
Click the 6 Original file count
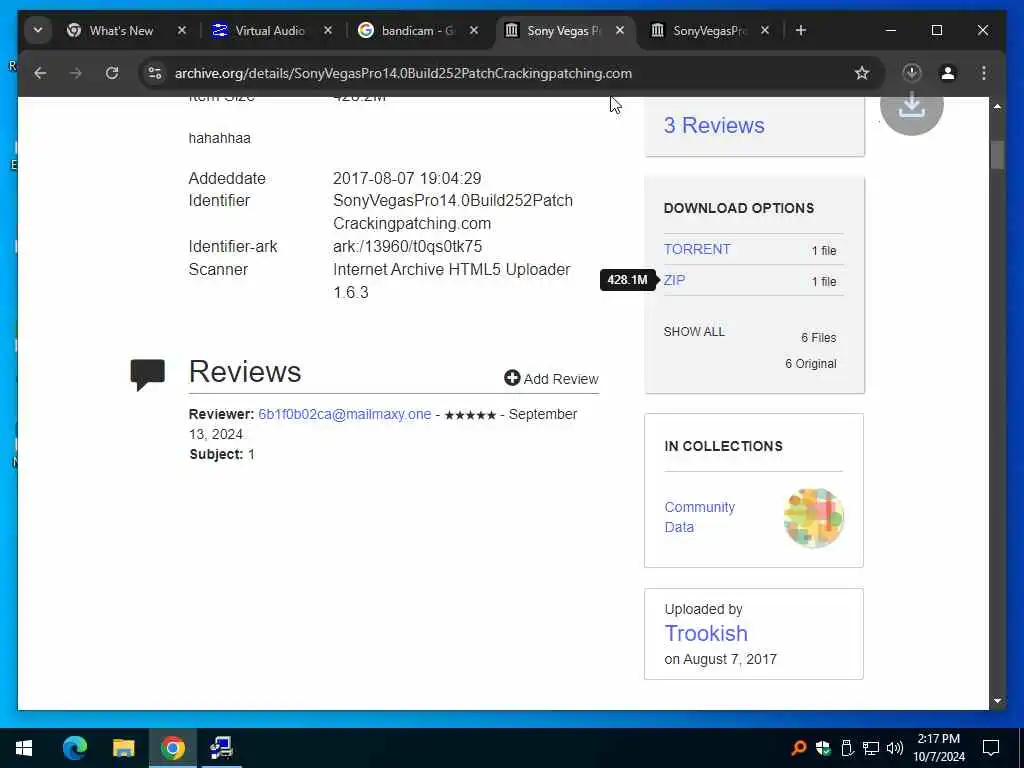810,364
